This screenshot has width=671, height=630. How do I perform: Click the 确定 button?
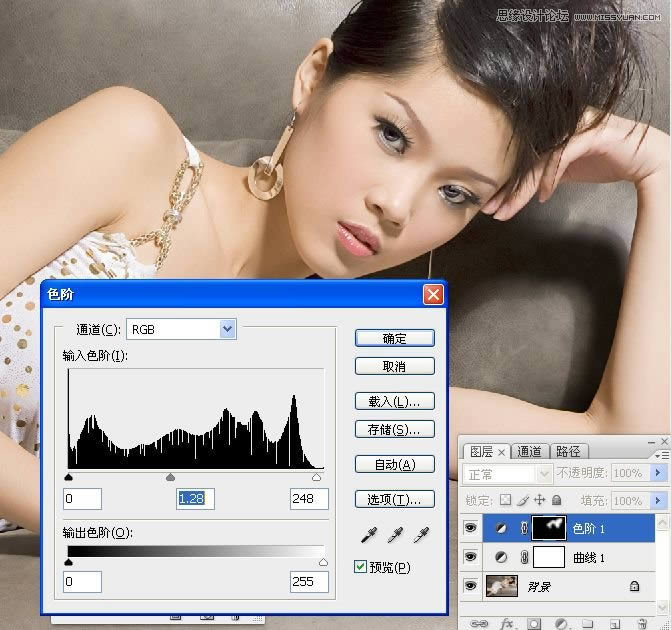click(394, 339)
